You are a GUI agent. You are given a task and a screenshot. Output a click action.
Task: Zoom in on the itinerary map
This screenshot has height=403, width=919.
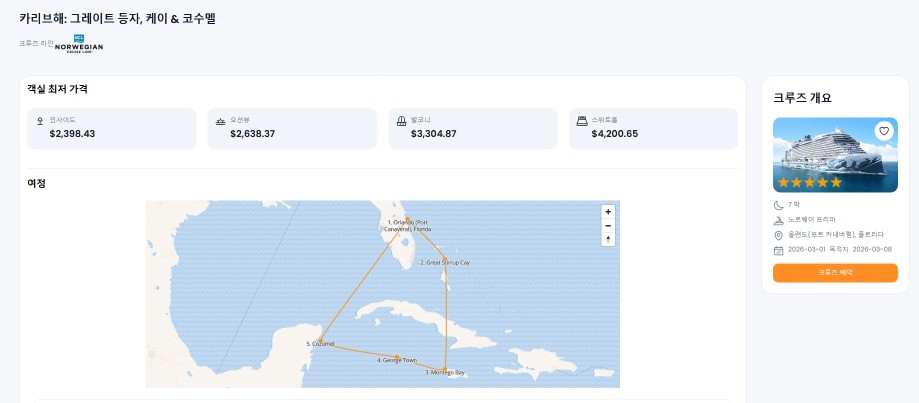tap(608, 212)
